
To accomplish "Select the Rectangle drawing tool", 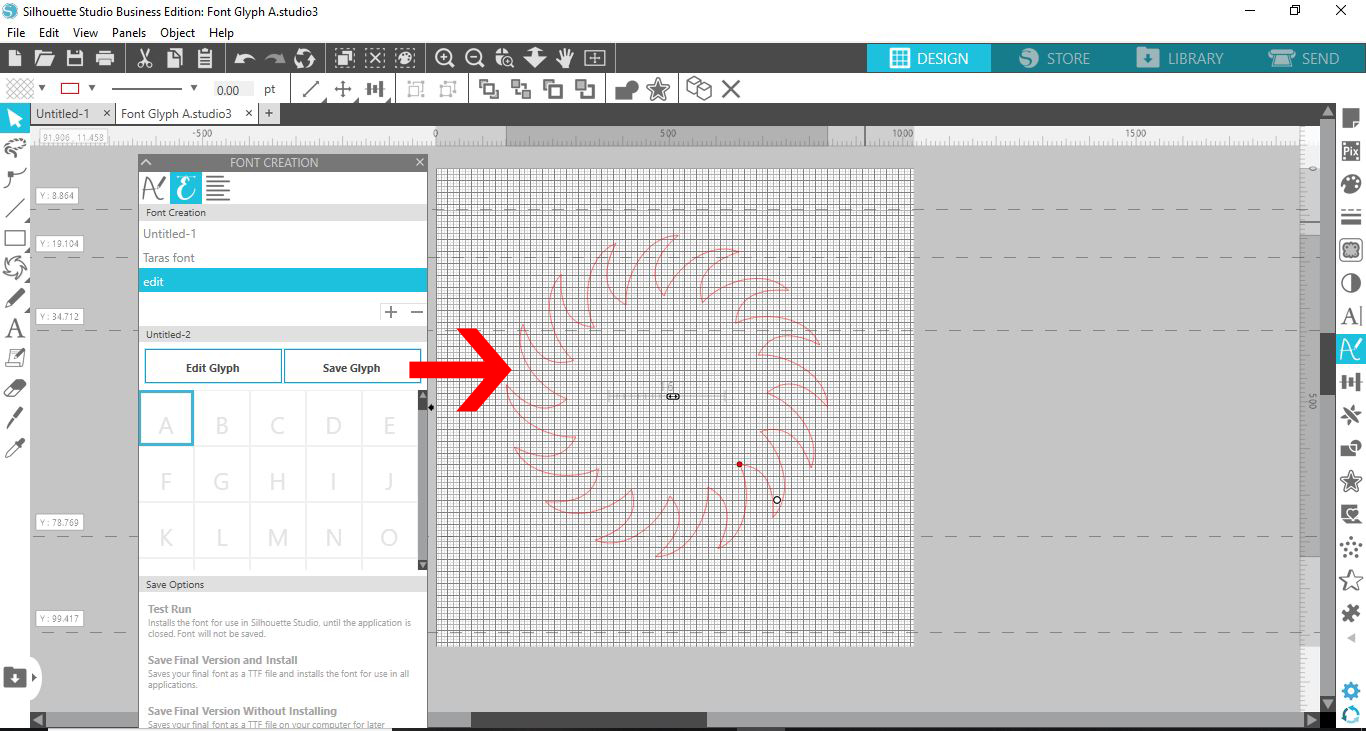I will point(15,238).
